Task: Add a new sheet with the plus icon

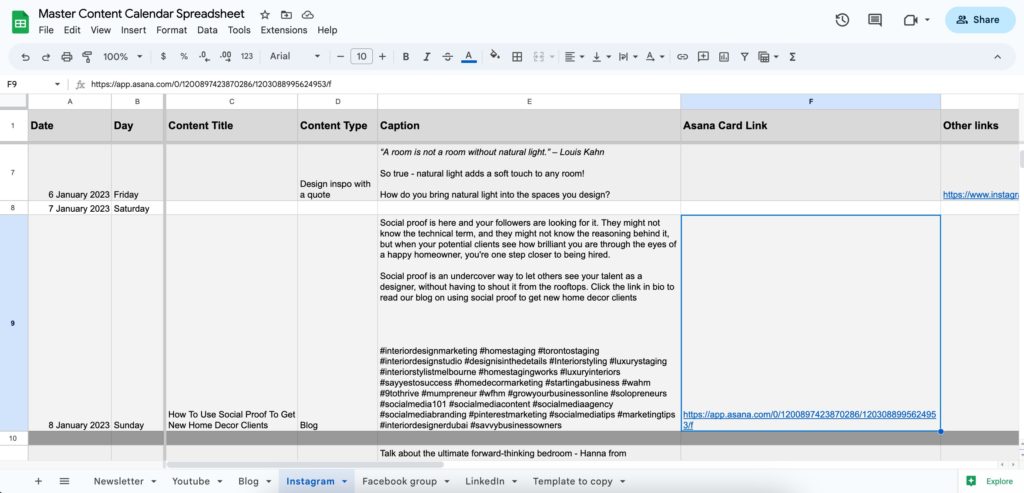Action: 38,481
